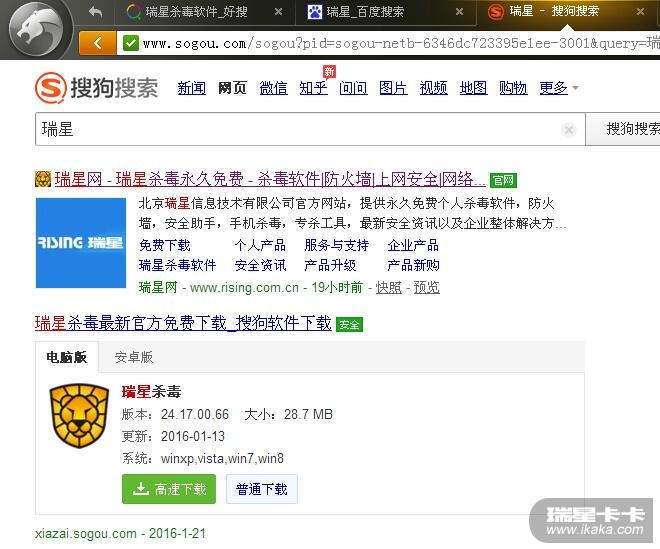Click the 官网 green badge
The height and width of the screenshot is (549, 660).
[x=503, y=180]
